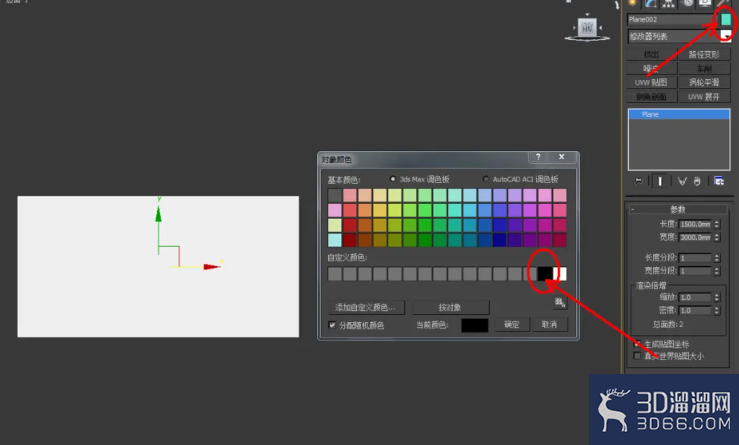Select the pale yellow swatch starting third palette row
739x445 pixels.
click(335, 225)
